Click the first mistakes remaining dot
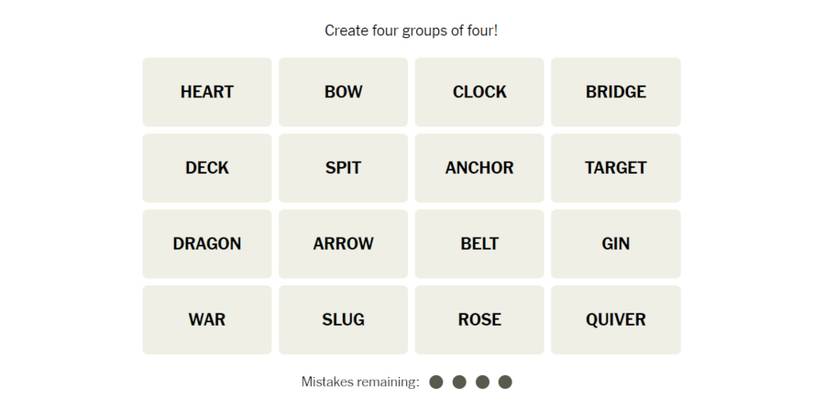 pyautogui.click(x=436, y=382)
